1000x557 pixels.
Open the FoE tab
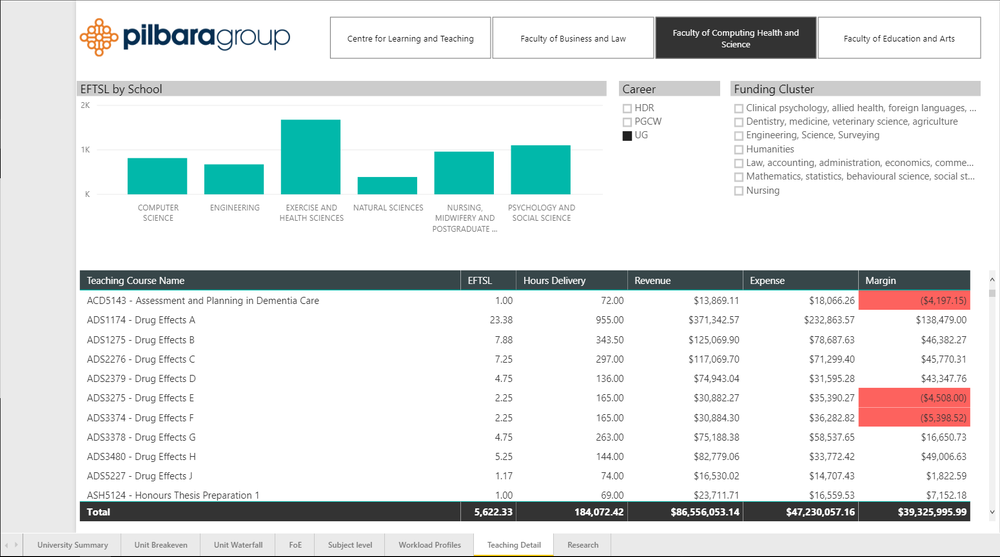pos(295,545)
